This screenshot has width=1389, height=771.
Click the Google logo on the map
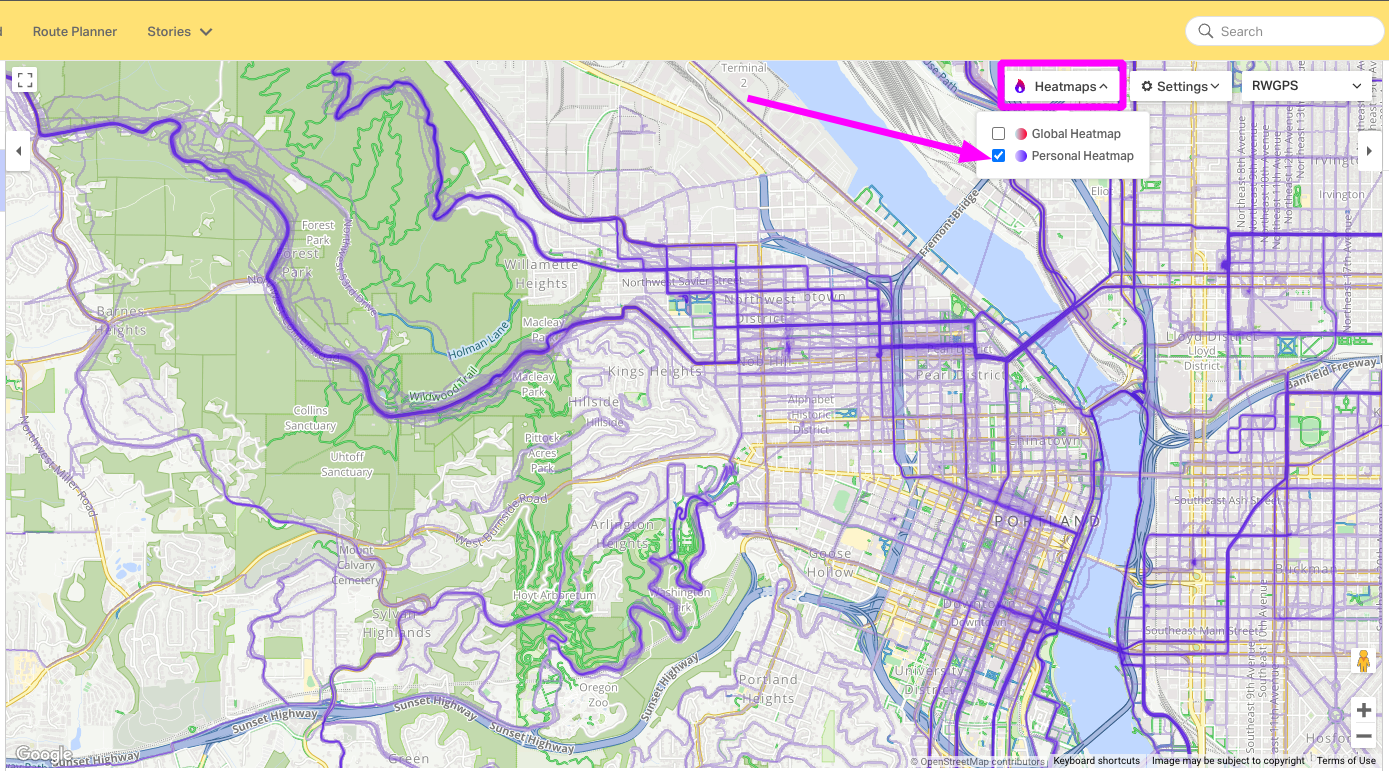click(x=42, y=754)
